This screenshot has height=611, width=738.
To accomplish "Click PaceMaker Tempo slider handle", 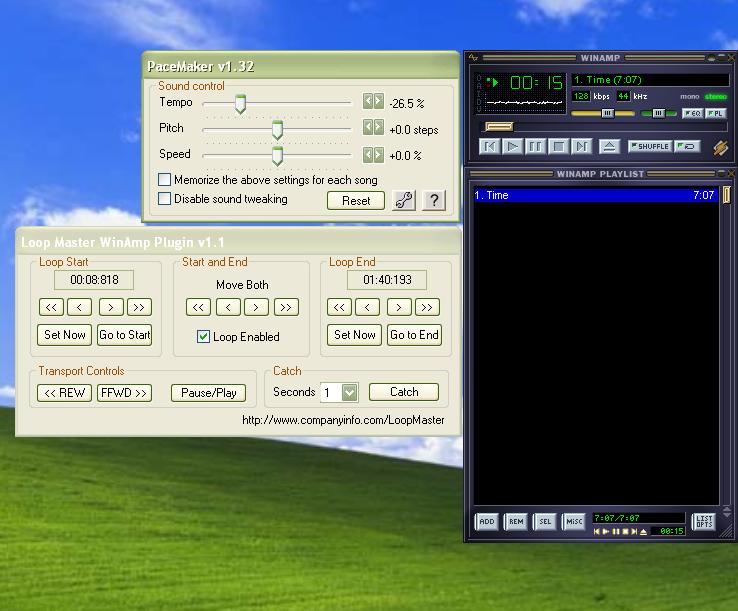I will point(241,104).
